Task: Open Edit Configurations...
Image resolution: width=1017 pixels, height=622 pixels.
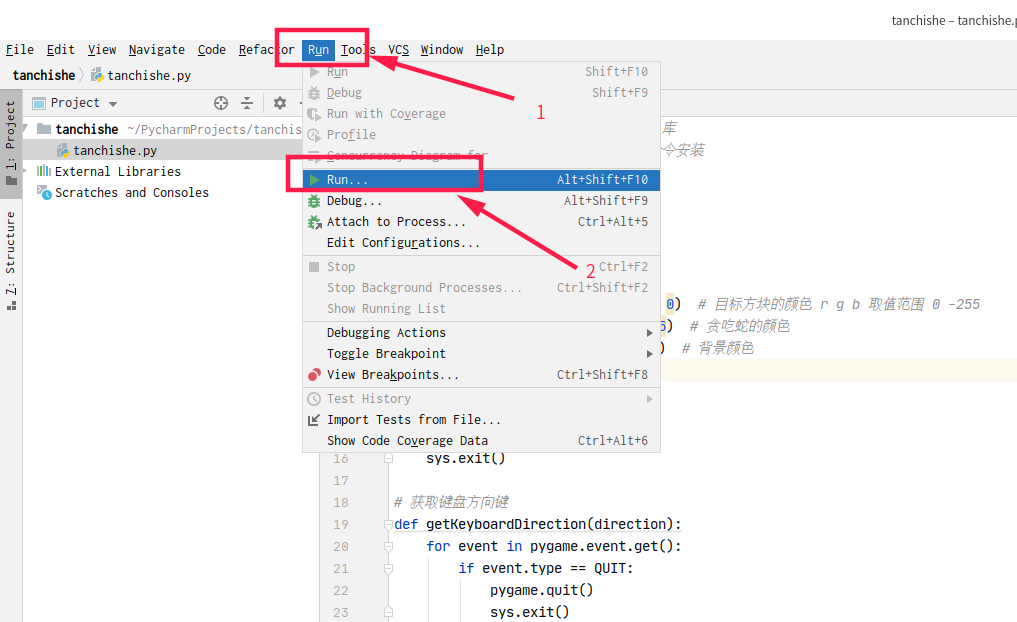Action: click(x=481, y=243)
